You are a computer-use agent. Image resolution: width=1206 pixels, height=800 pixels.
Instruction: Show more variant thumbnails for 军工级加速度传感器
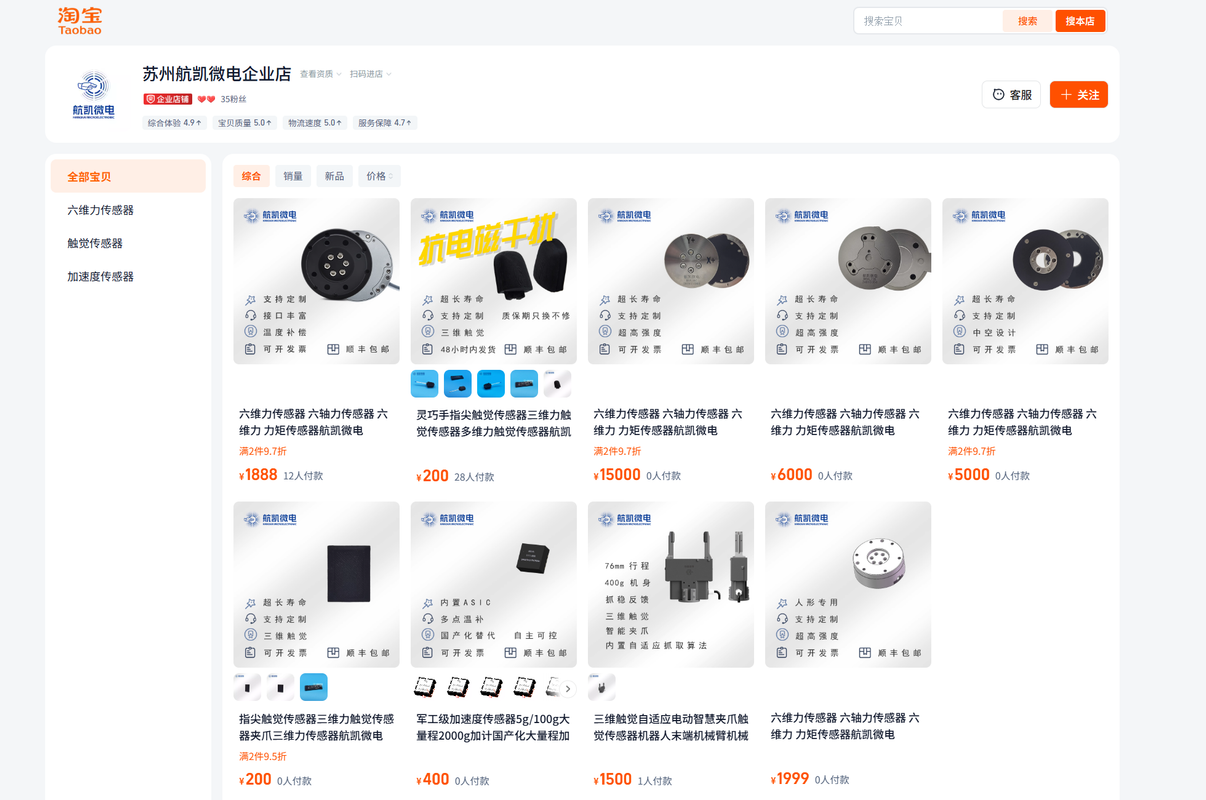pos(568,688)
